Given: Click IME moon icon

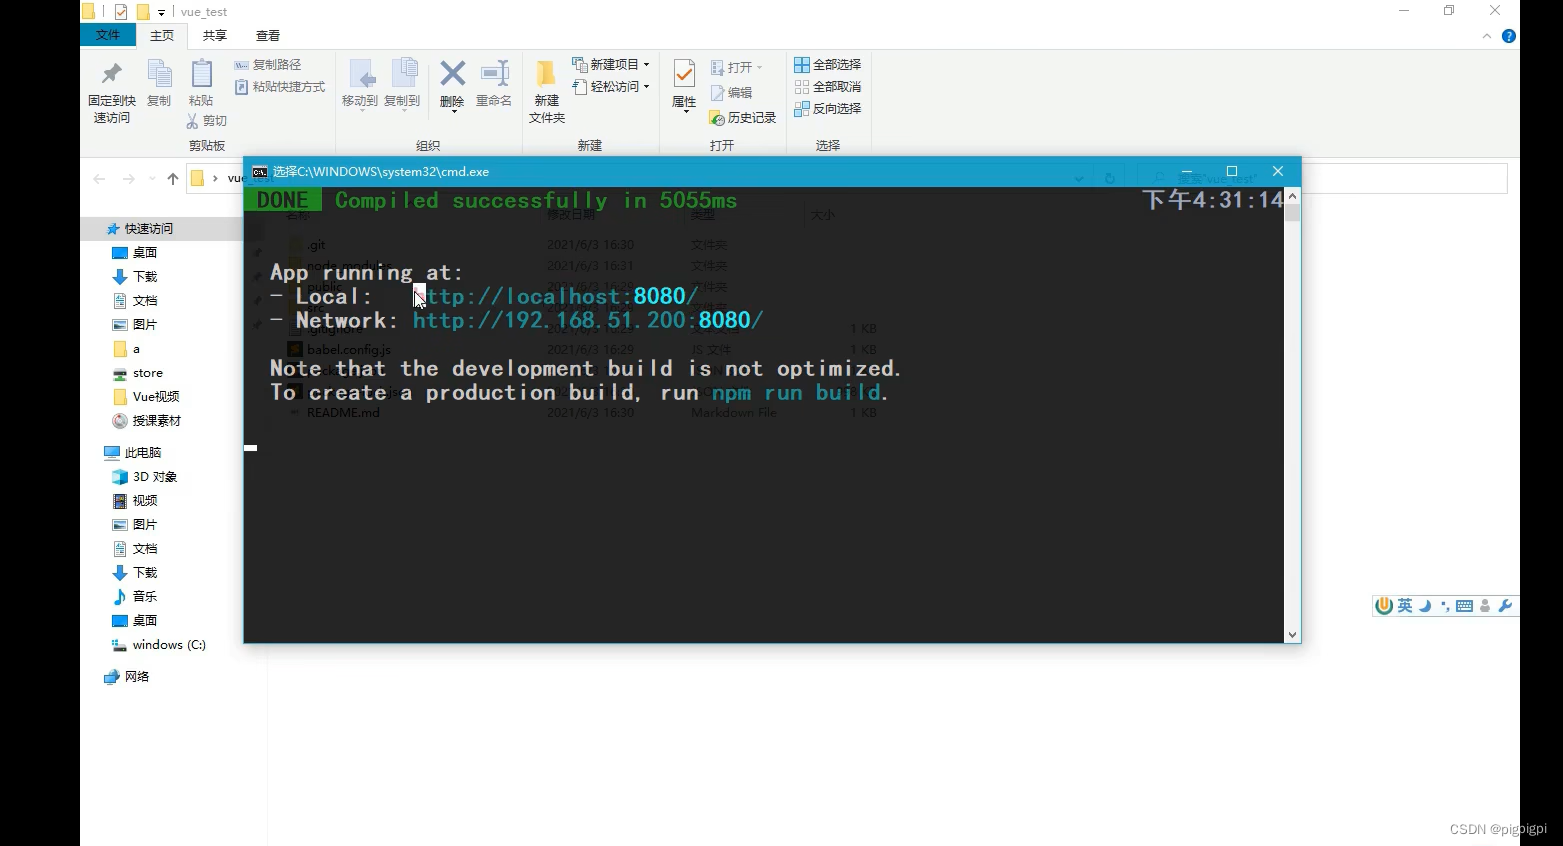Looking at the screenshot, I should [1425, 606].
